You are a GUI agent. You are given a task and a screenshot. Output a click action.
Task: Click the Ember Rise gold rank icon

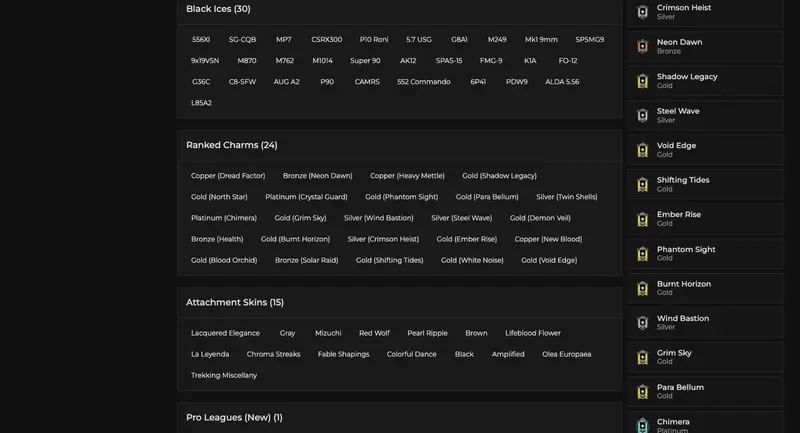click(643, 219)
